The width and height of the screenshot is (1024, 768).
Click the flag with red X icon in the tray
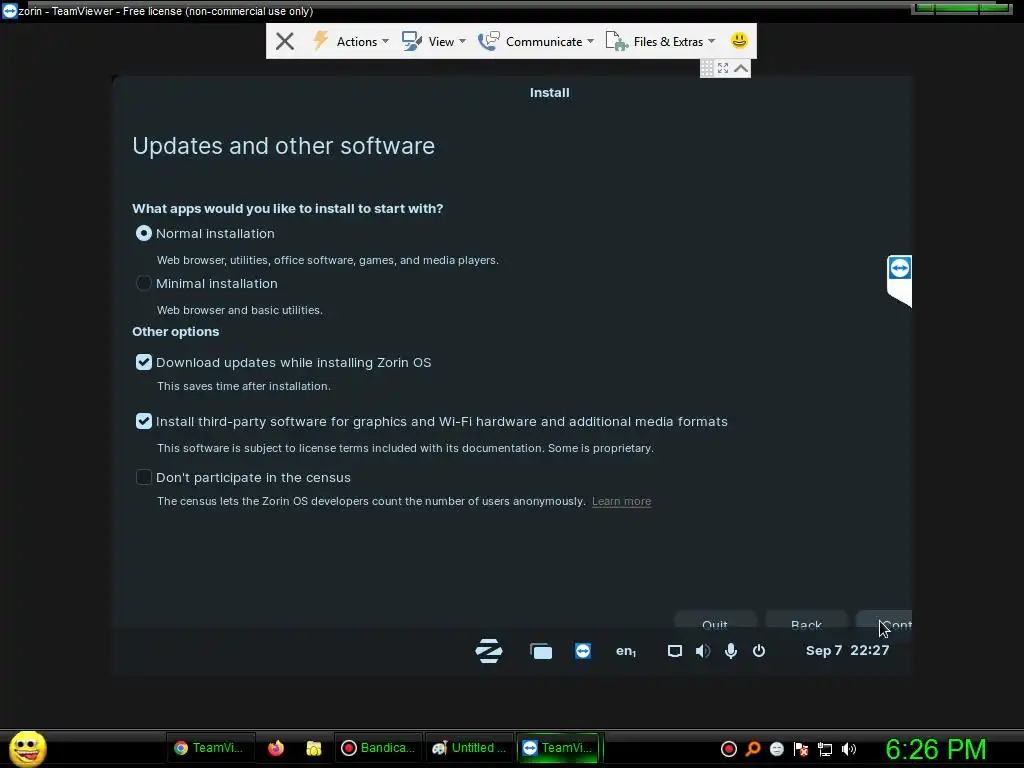click(801, 749)
